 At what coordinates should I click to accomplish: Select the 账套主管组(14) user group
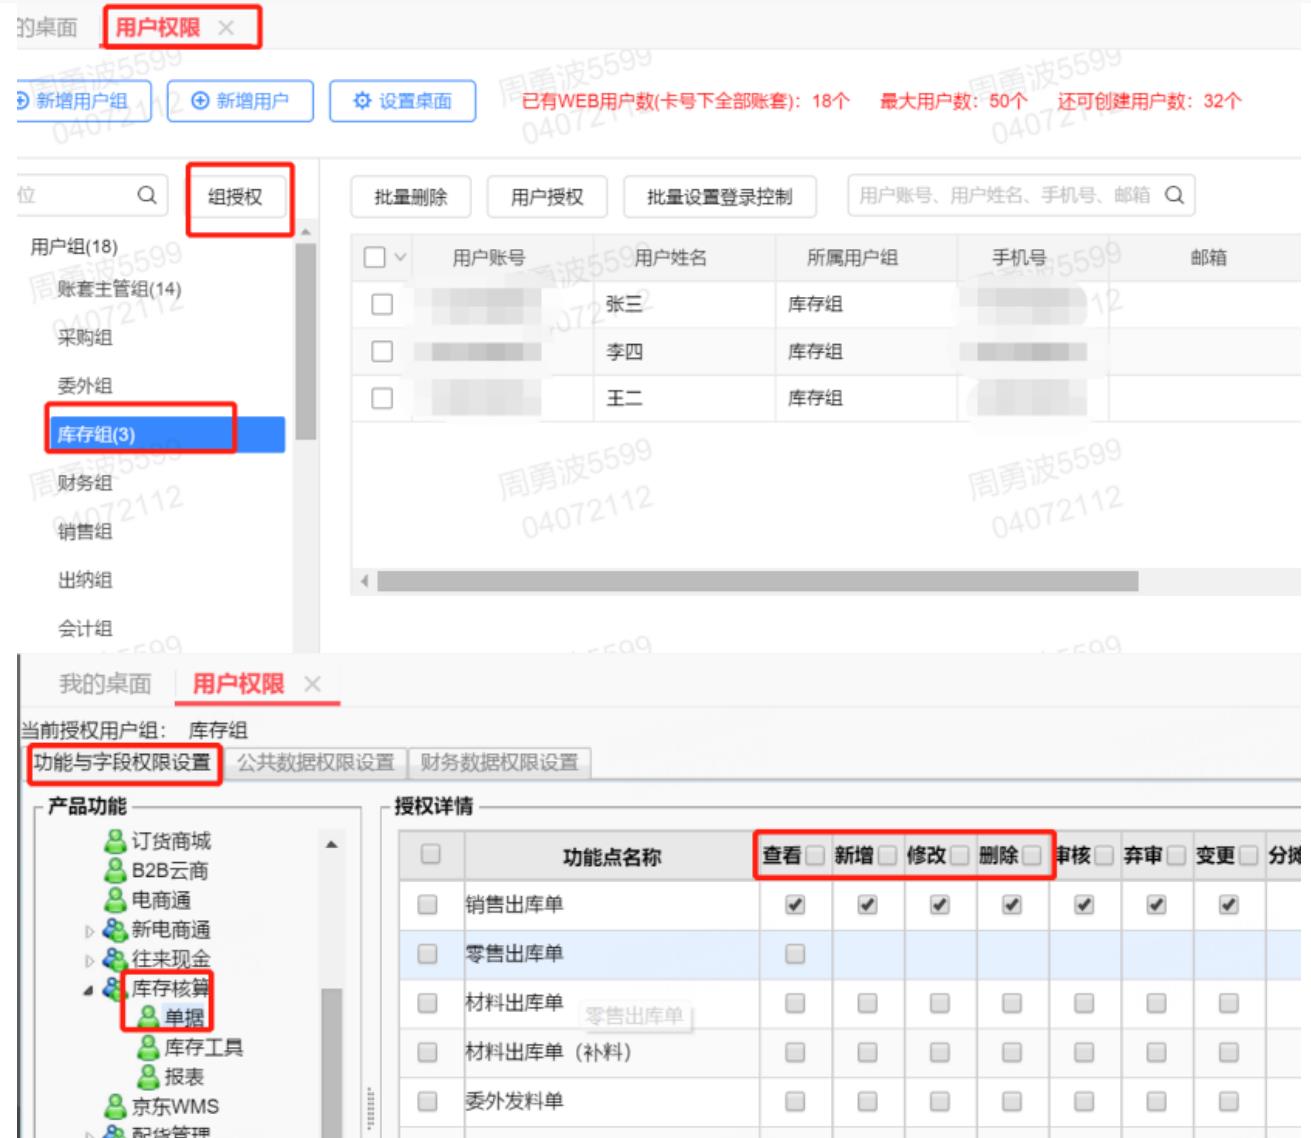pos(119,289)
